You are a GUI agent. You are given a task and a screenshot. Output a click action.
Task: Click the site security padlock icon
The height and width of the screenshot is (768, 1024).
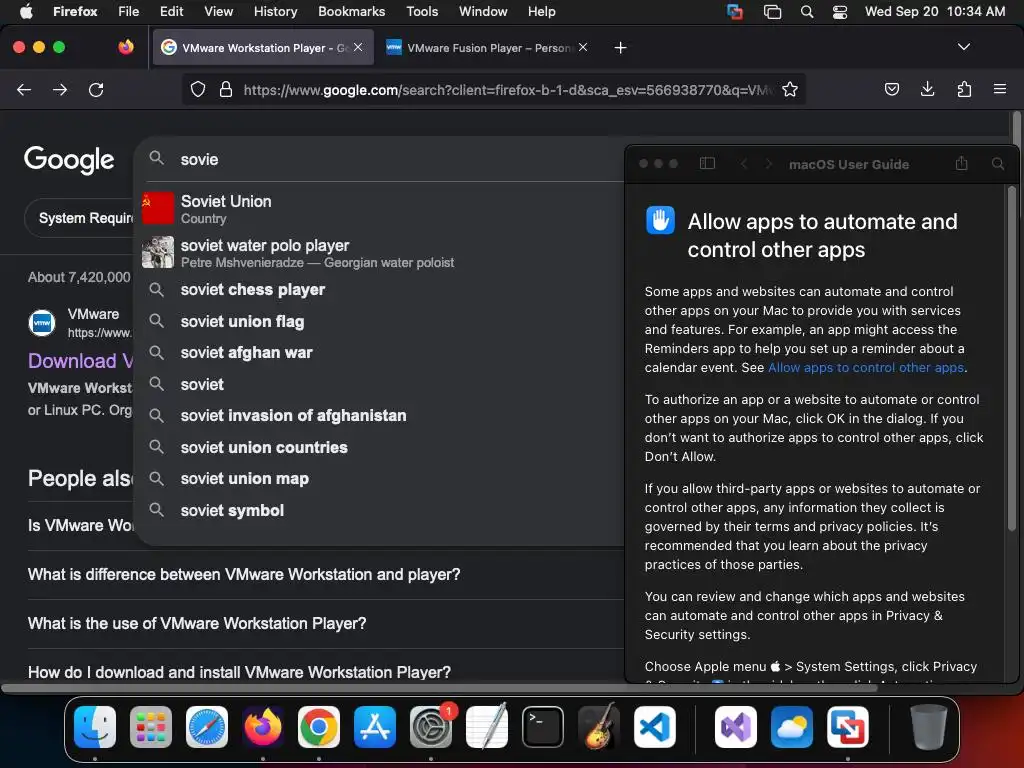(x=226, y=89)
